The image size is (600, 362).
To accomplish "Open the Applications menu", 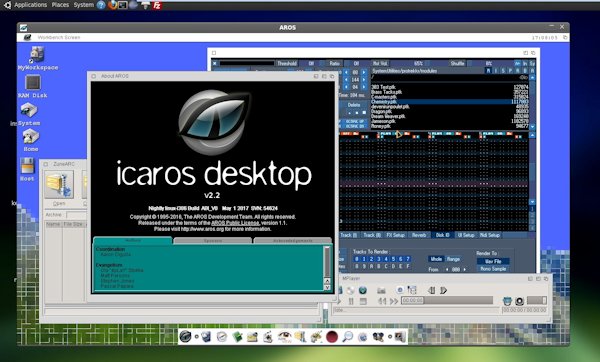I will tap(31, 5).
